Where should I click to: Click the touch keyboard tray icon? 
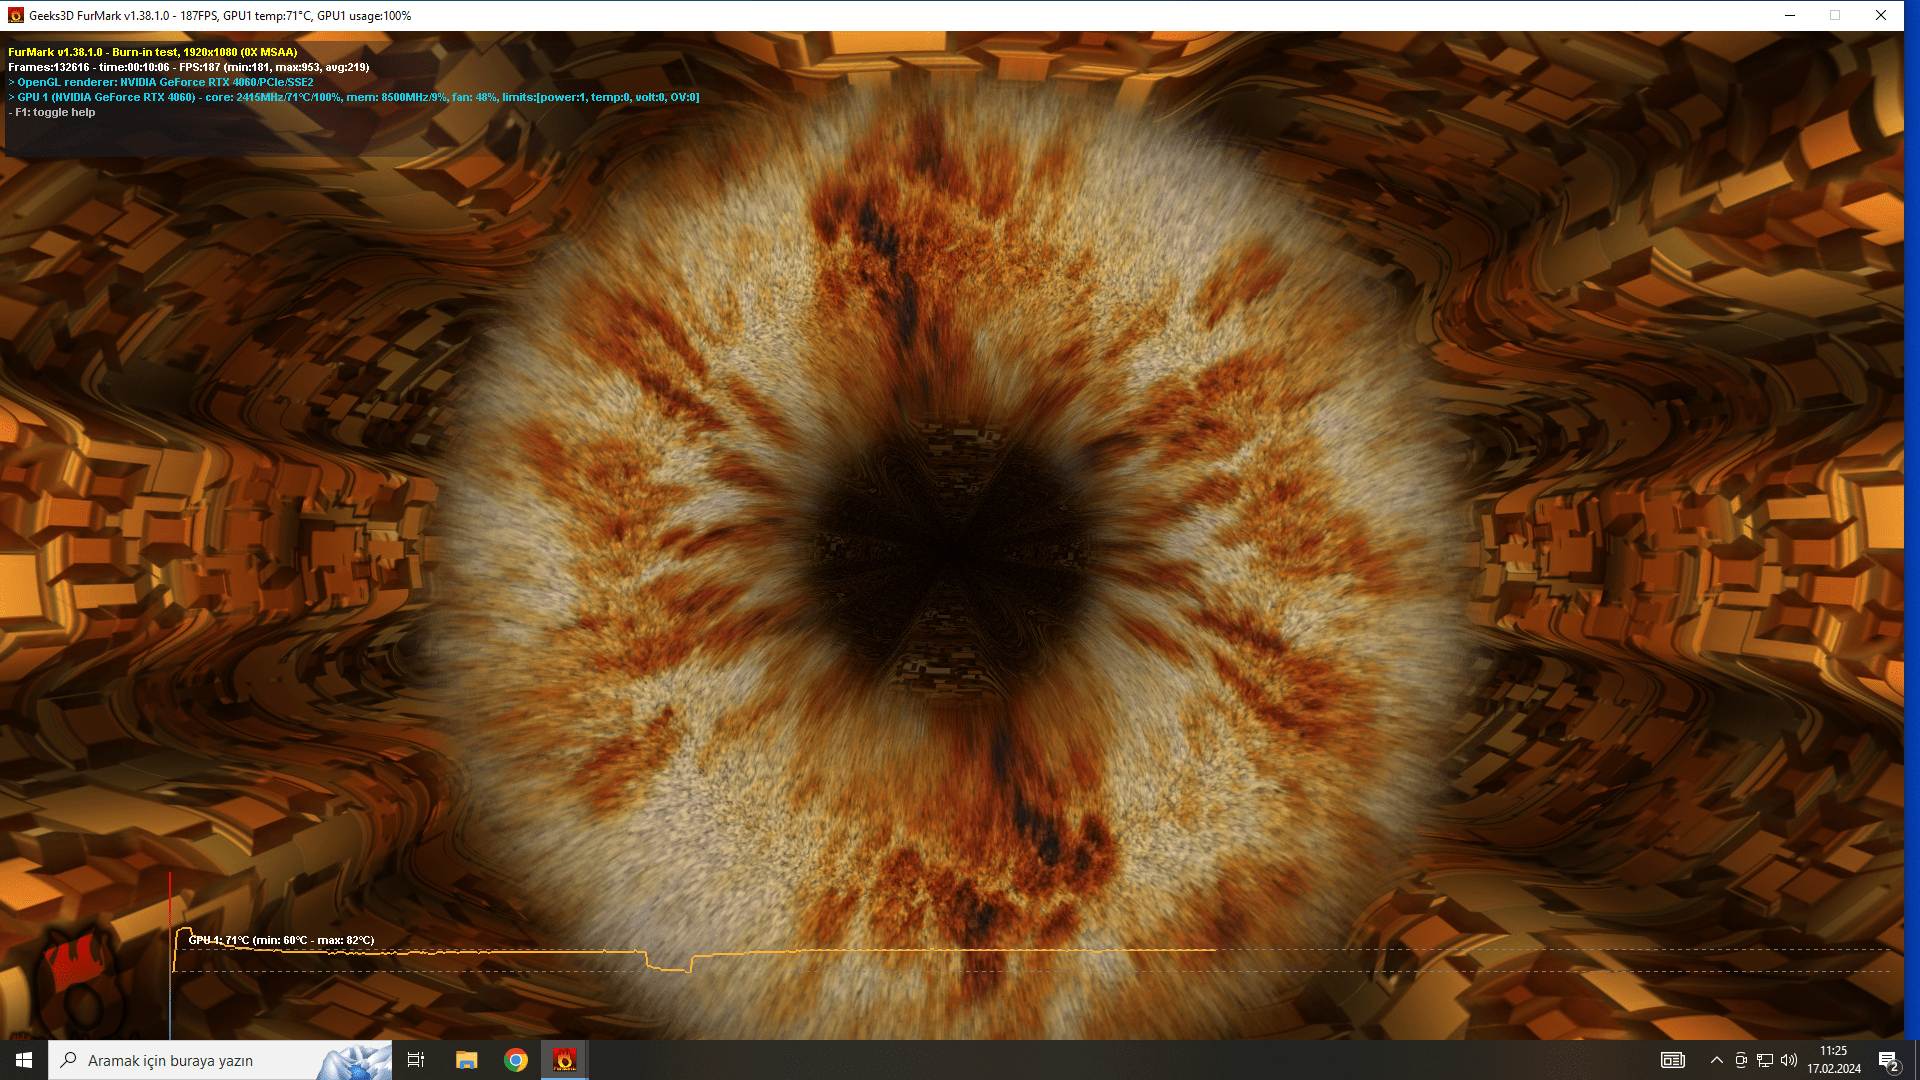pyautogui.click(x=1673, y=1060)
